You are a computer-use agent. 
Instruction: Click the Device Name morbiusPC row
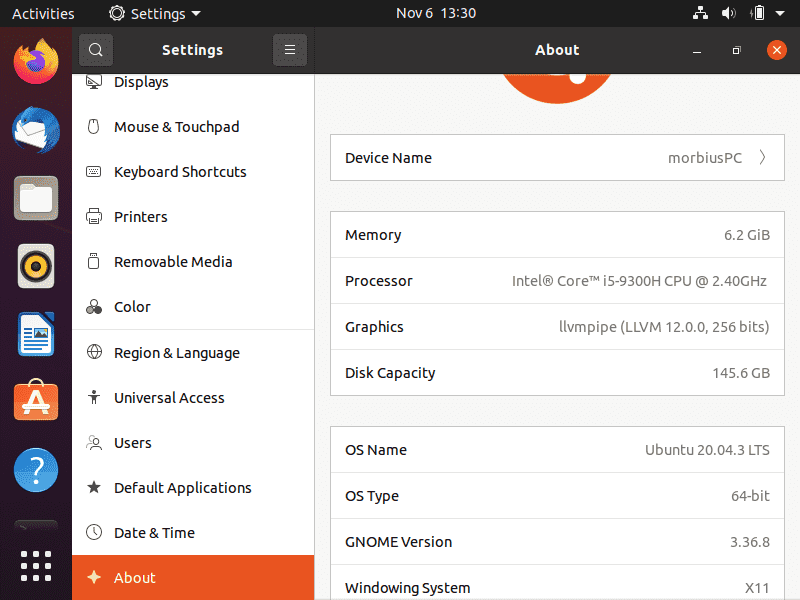(557, 158)
